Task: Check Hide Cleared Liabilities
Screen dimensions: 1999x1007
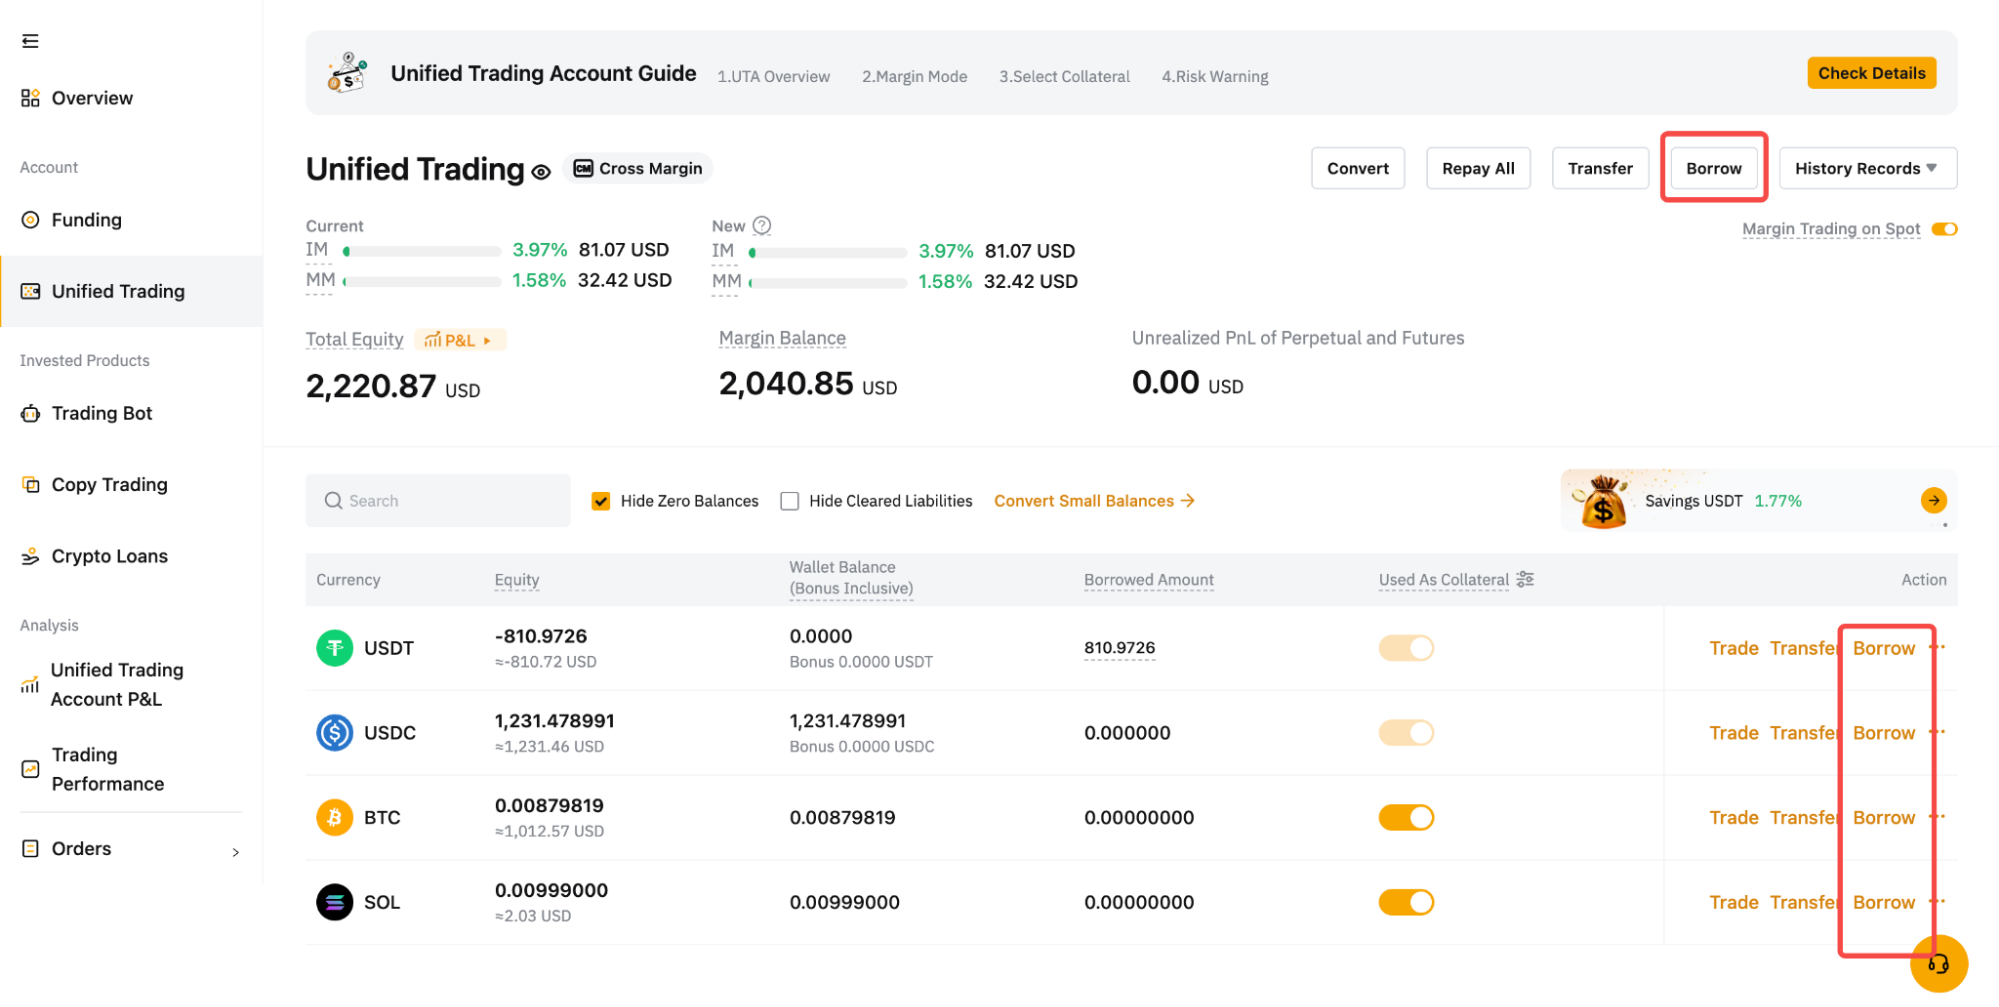Action: (790, 501)
